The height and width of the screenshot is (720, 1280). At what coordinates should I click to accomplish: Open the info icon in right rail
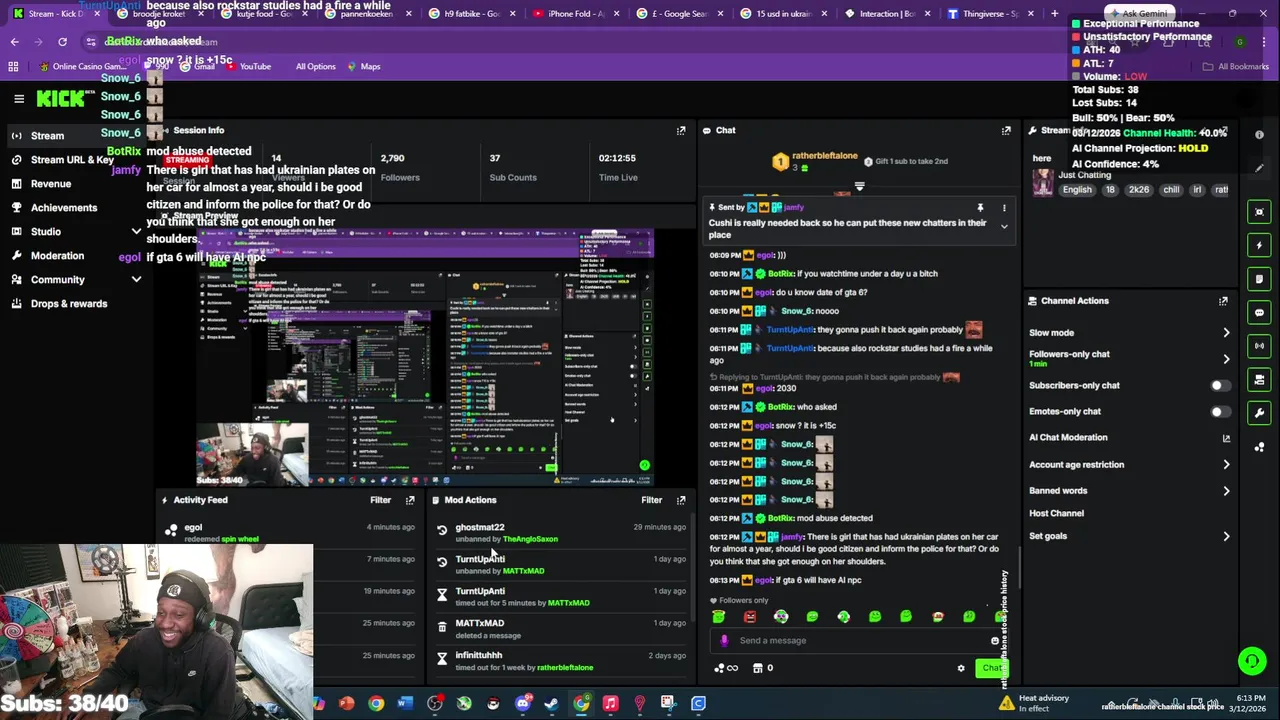1259,135
